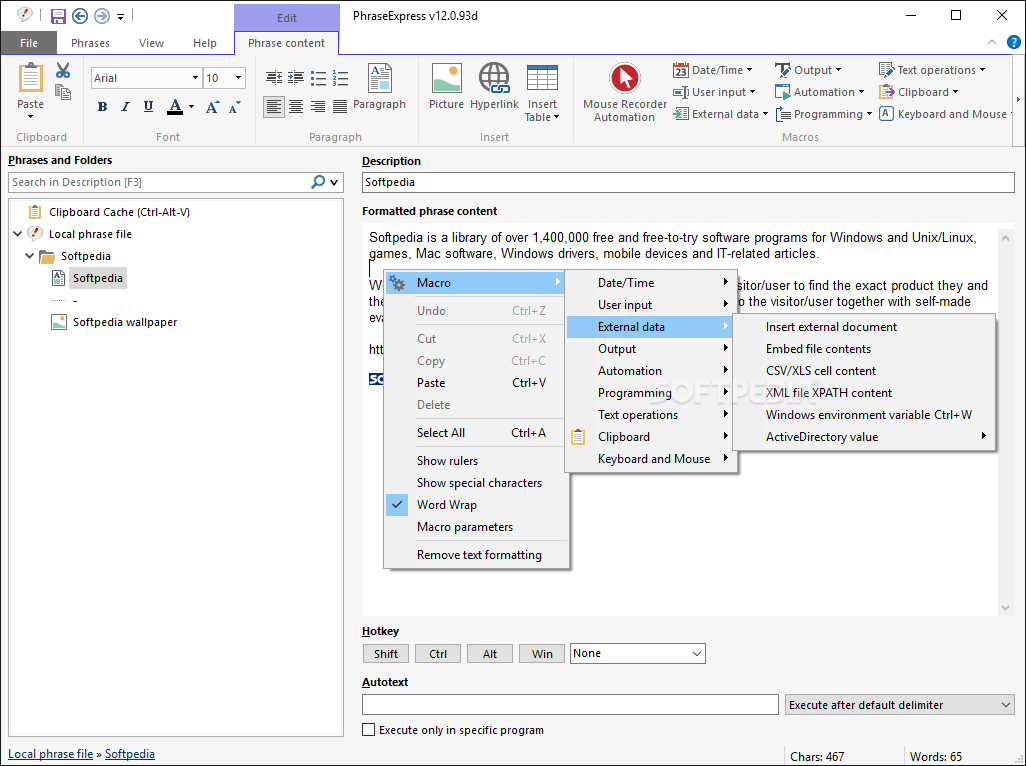
Task: Open the font color picker arrow
Action: click(x=191, y=107)
